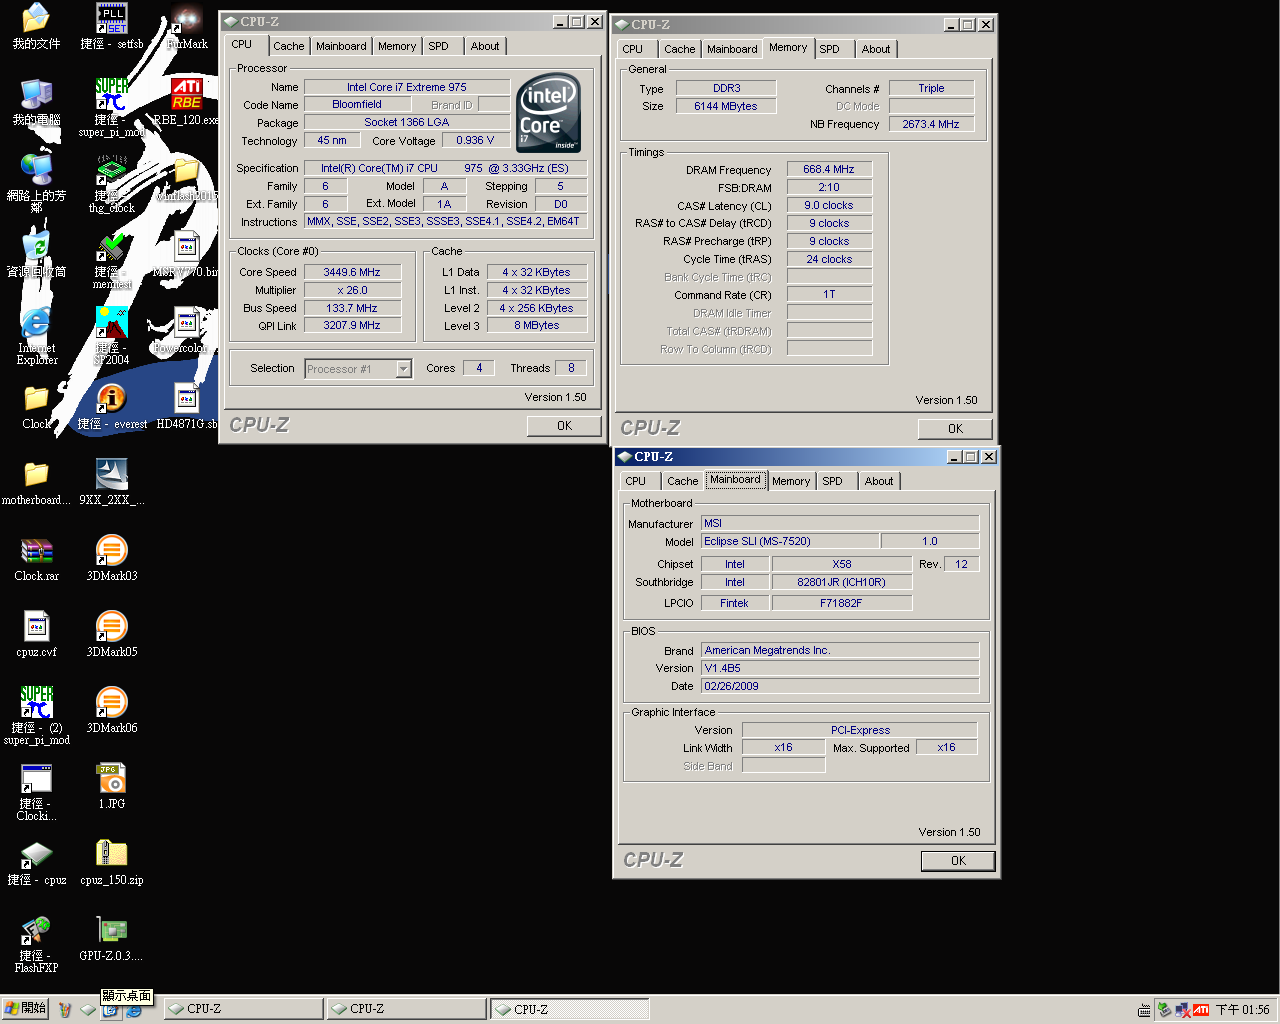
Task: Click the QPI Link value 3207.9 MHz
Action: click(x=352, y=325)
